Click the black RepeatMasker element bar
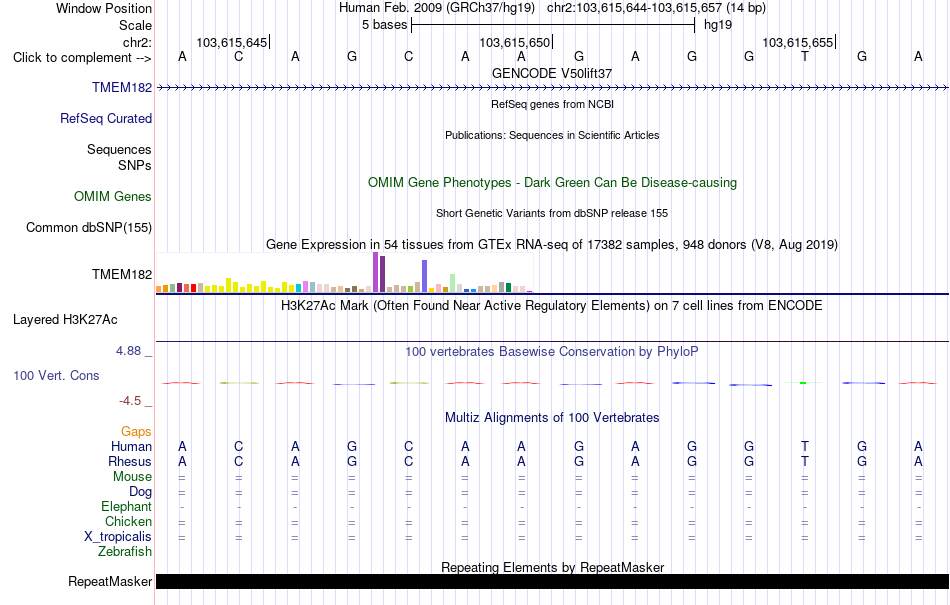This screenshot has height=605, width=950. click(552, 581)
